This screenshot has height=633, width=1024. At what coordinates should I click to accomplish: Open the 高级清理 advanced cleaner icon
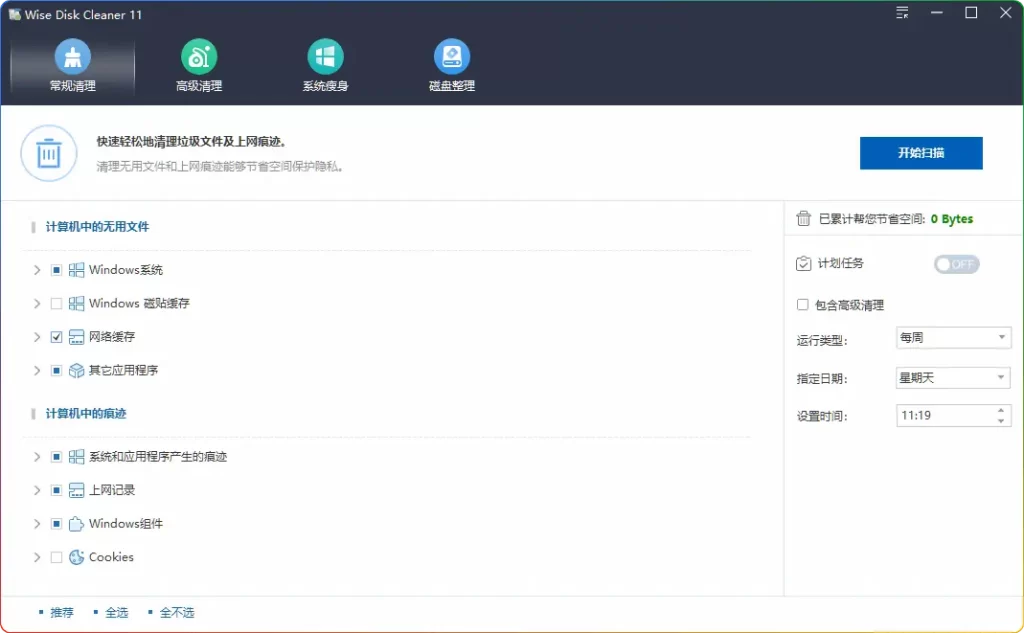click(199, 57)
